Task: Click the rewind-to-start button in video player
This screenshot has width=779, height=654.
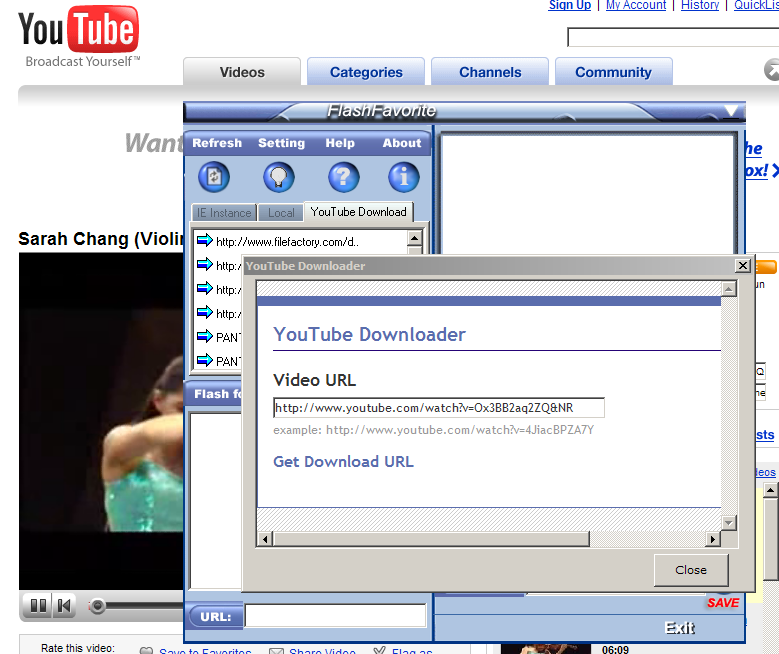Action: click(x=64, y=606)
